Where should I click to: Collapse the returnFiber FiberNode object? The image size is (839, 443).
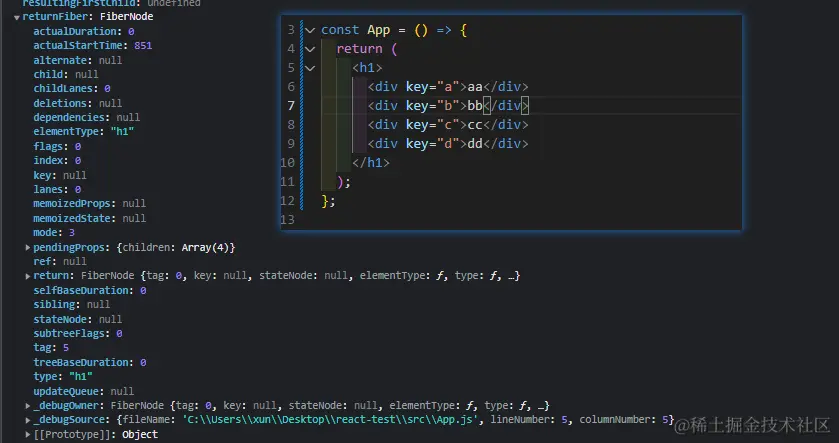pyautogui.click(x=17, y=17)
